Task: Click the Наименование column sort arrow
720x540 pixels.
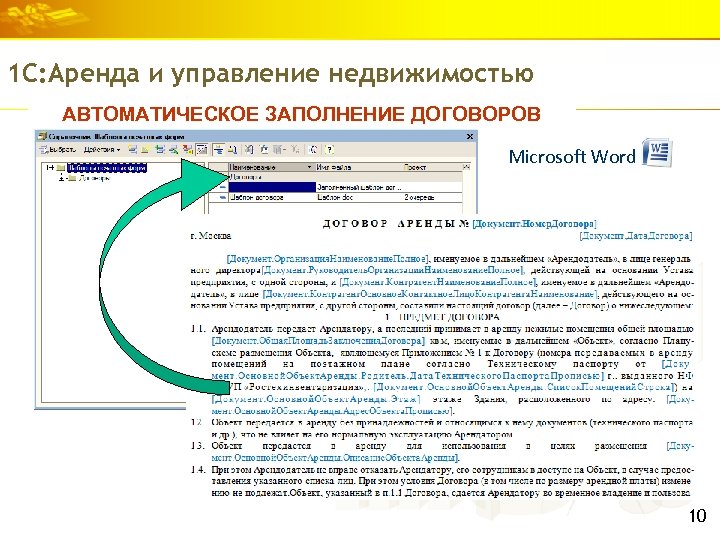Action: [309, 167]
